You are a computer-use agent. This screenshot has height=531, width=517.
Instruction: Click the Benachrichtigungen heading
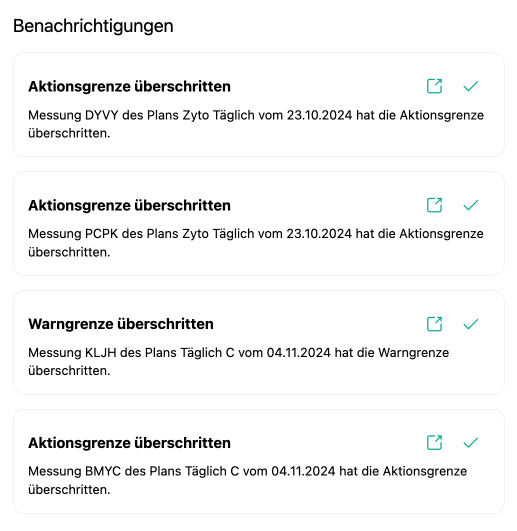[x=93, y=26]
